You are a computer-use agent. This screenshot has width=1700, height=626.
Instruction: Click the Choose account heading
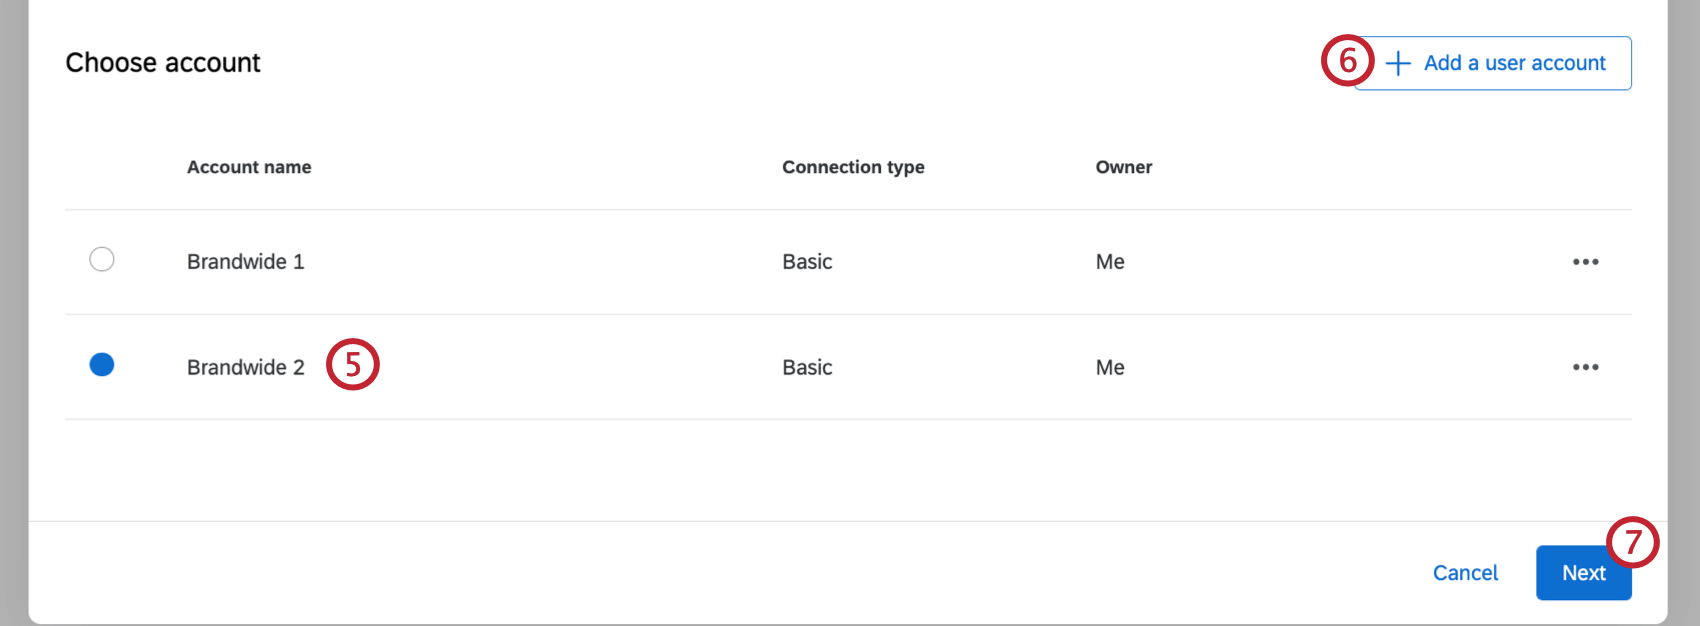pyautogui.click(x=162, y=62)
